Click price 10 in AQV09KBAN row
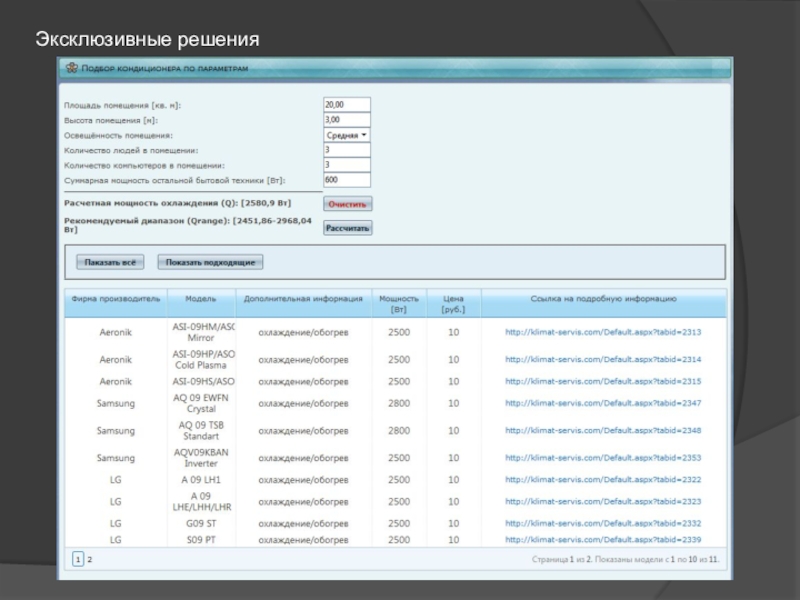800x600 pixels. (453, 458)
